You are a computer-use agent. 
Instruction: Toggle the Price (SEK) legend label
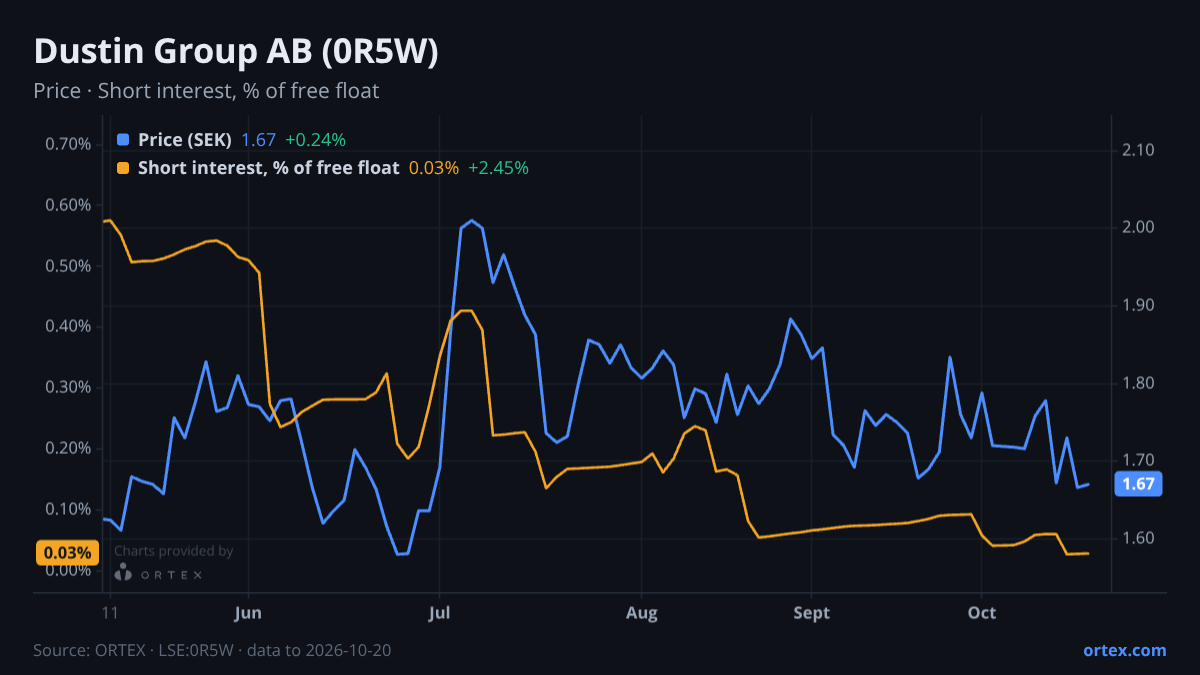click(185, 140)
